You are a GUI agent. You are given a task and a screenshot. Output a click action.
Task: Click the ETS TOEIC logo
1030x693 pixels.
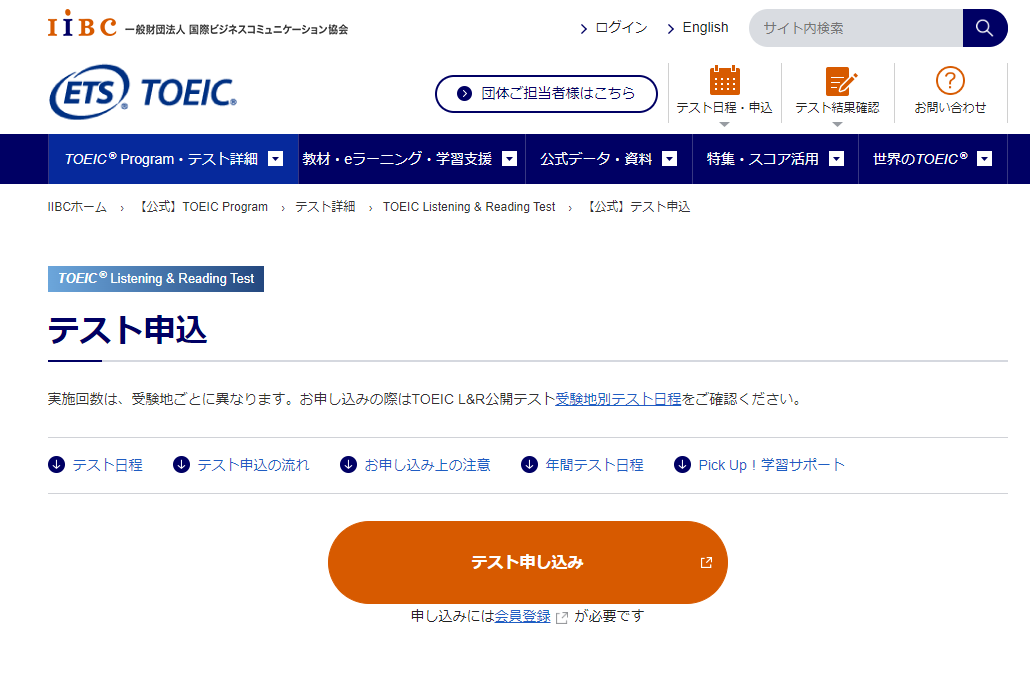(143, 92)
